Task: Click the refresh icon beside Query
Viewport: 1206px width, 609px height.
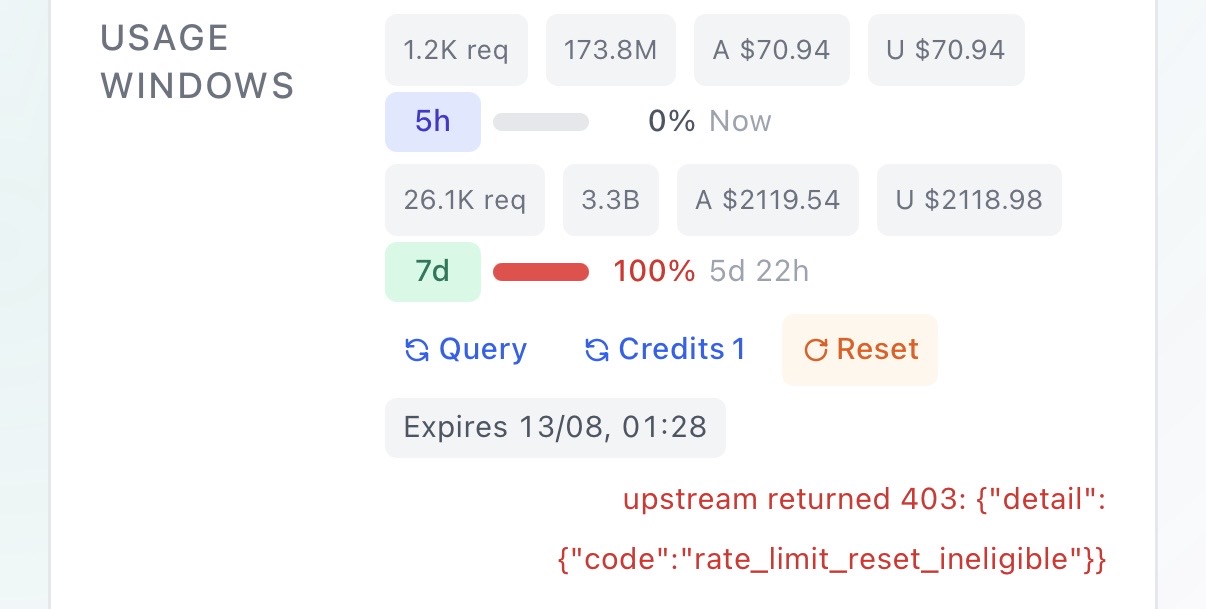Action: [x=417, y=350]
